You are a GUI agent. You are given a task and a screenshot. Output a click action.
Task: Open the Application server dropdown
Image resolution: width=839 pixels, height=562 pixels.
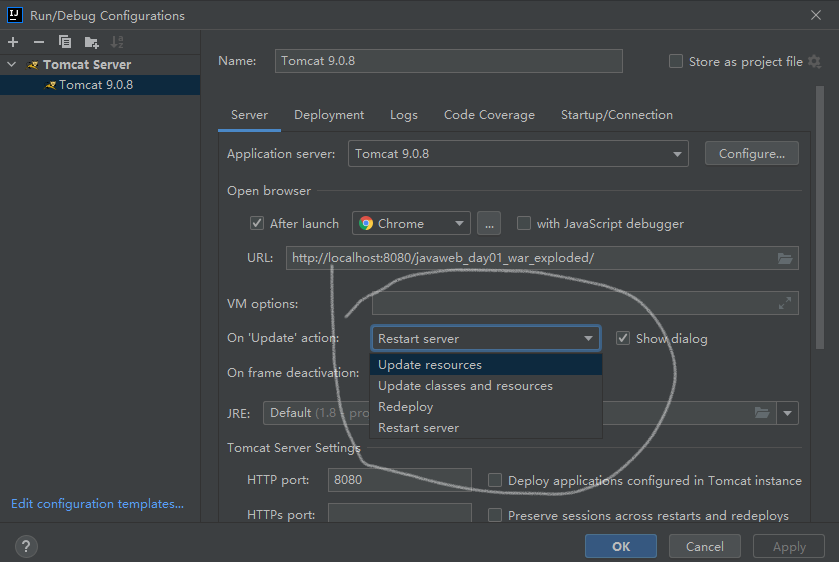tap(518, 154)
